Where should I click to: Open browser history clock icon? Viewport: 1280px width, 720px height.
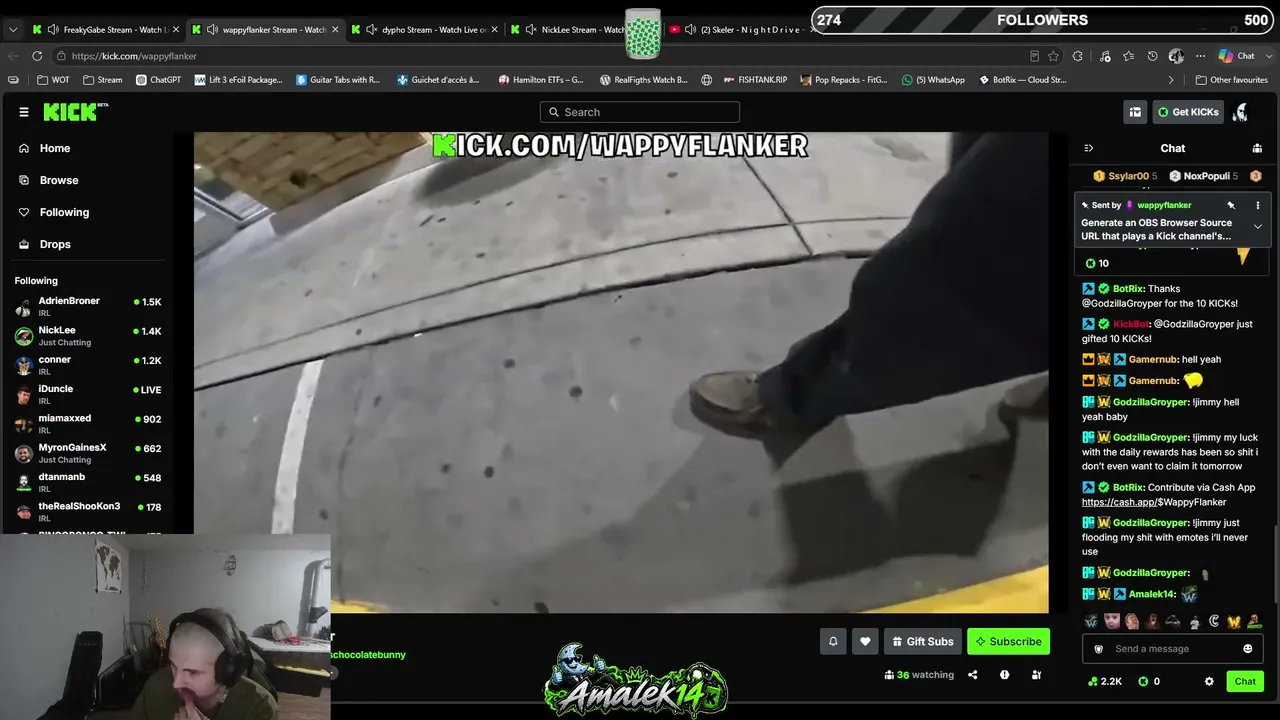tap(1152, 56)
